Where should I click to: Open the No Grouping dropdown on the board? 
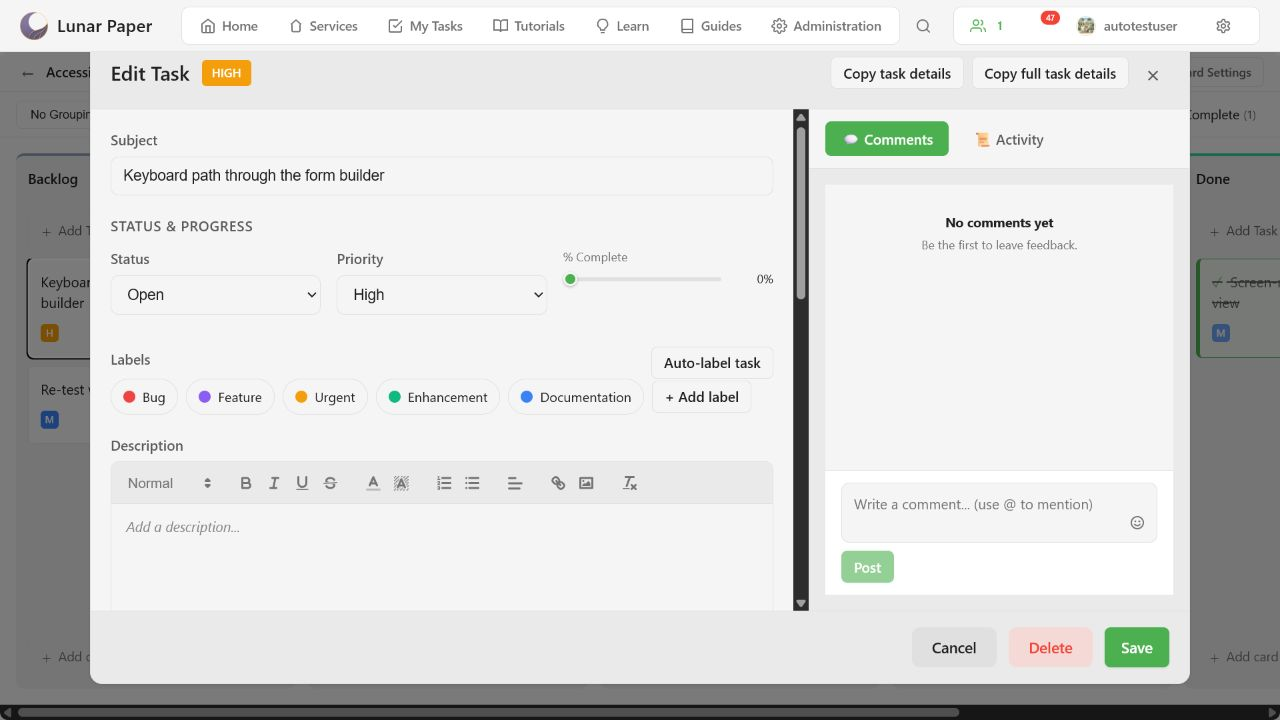(55, 114)
